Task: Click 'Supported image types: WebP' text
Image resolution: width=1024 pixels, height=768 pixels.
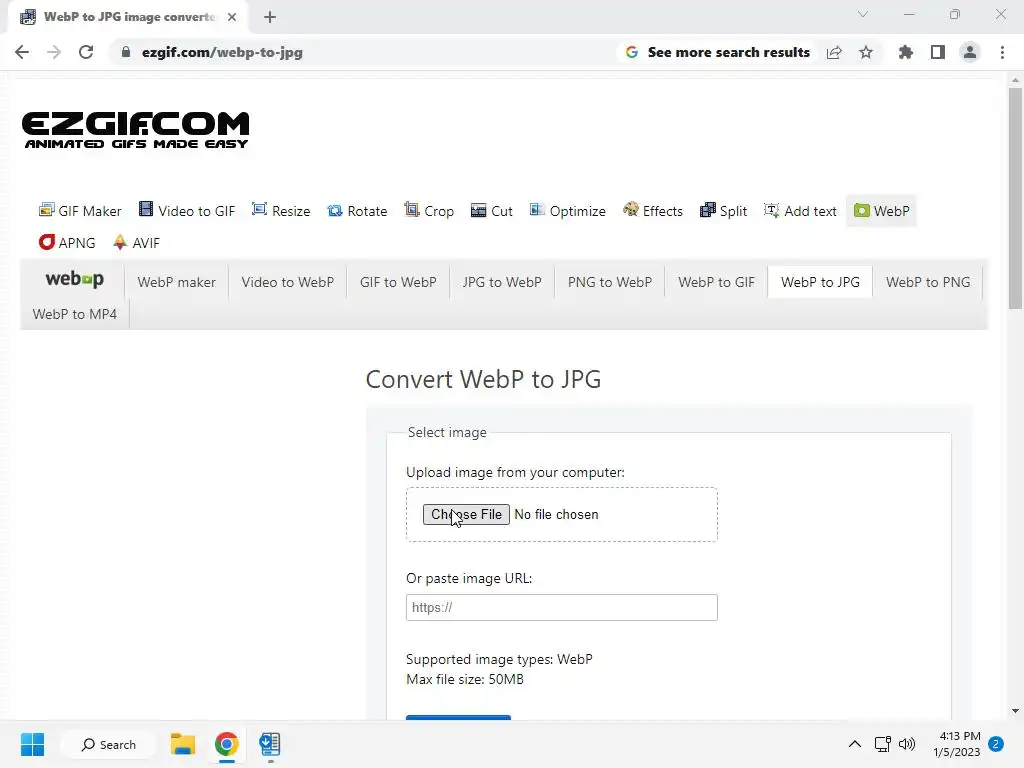Action: click(x=500, y=659)
